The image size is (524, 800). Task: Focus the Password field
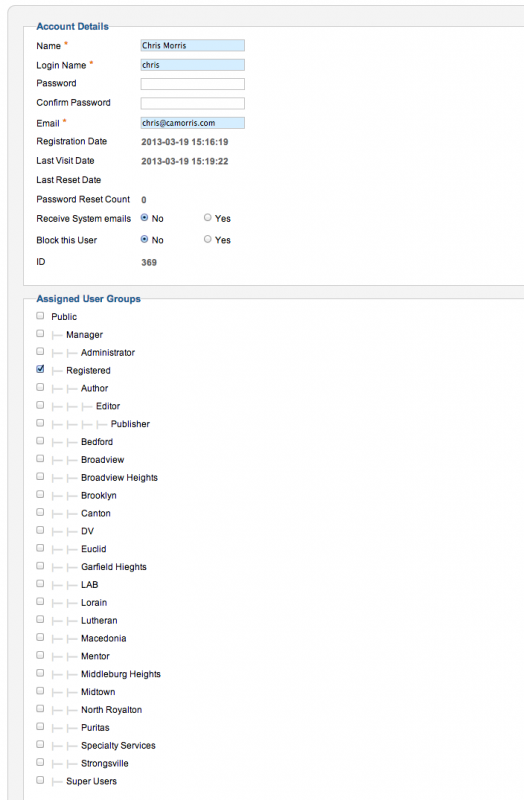pyautogui.click(x=192, y=84)
